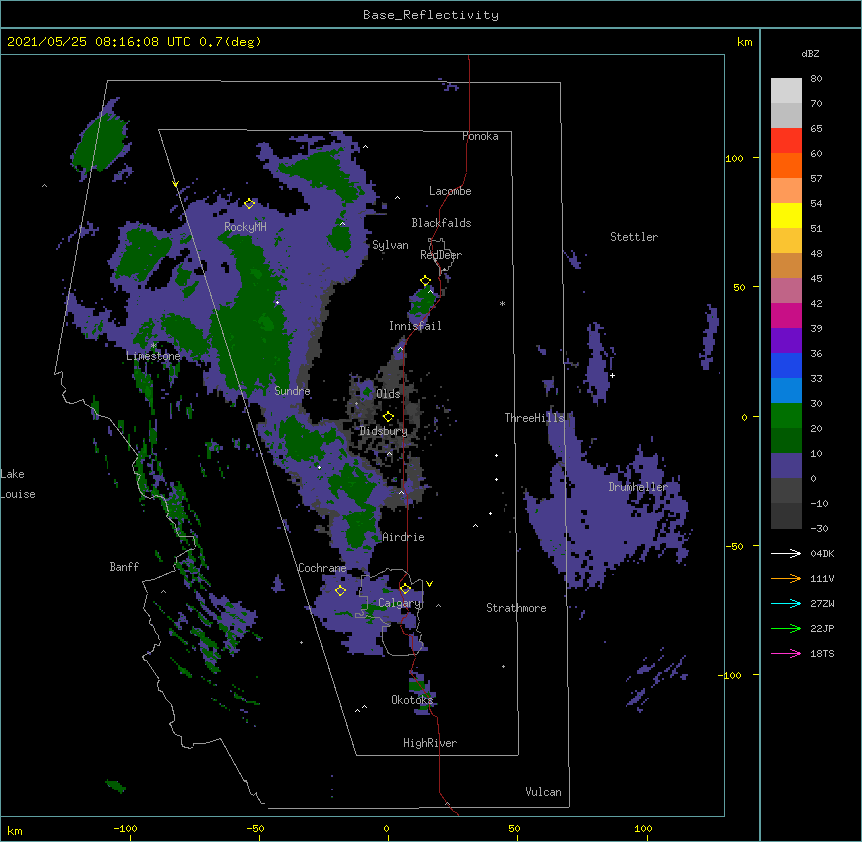Click the dBZ heading above color scale
This screenshot has width=862, height=842.
pos(810,54)
